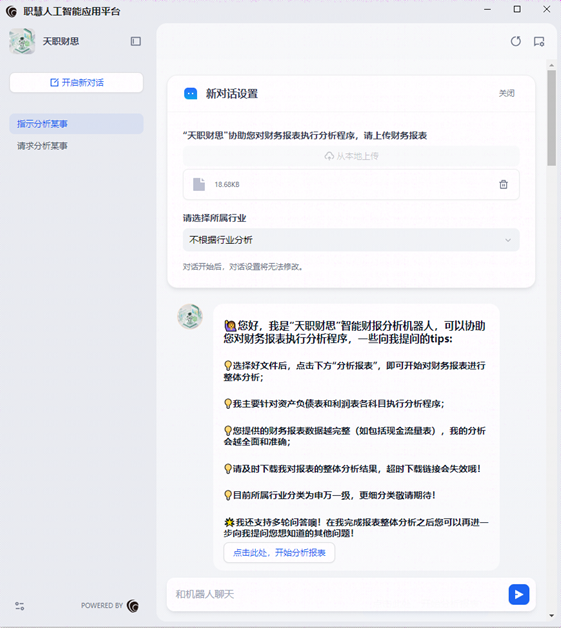
Task: Open the new chat bubble icon
Action: click(x=539, y=42)
